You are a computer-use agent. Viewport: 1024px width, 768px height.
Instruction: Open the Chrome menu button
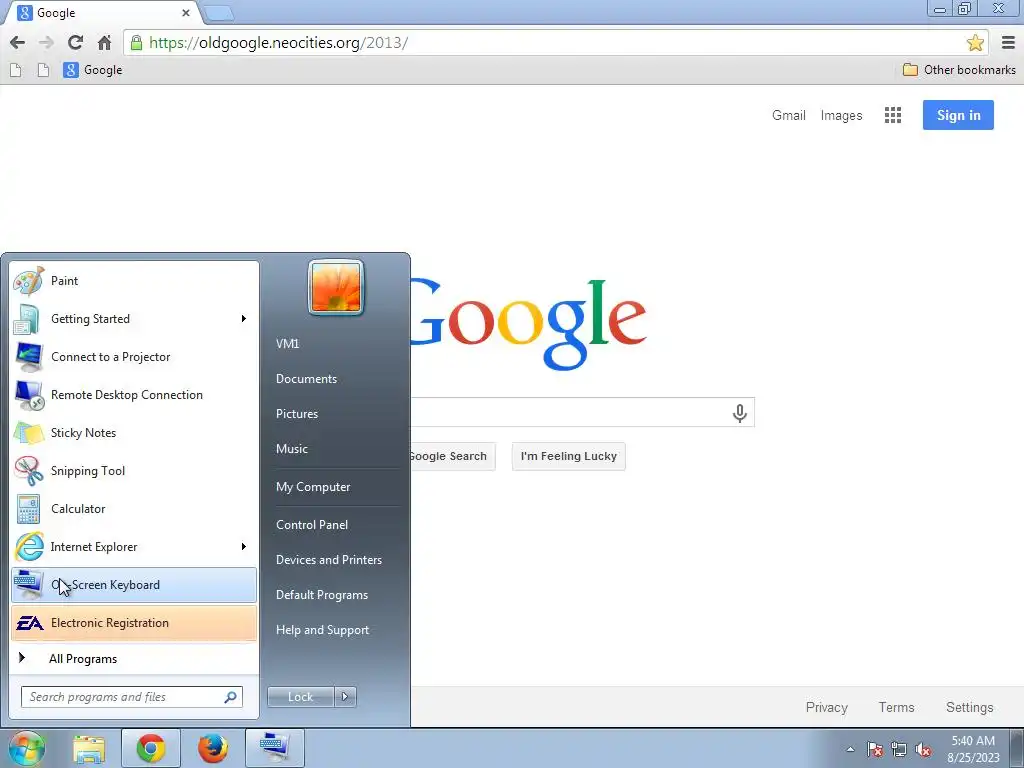pyautogui.click(x=1008, y=43)
